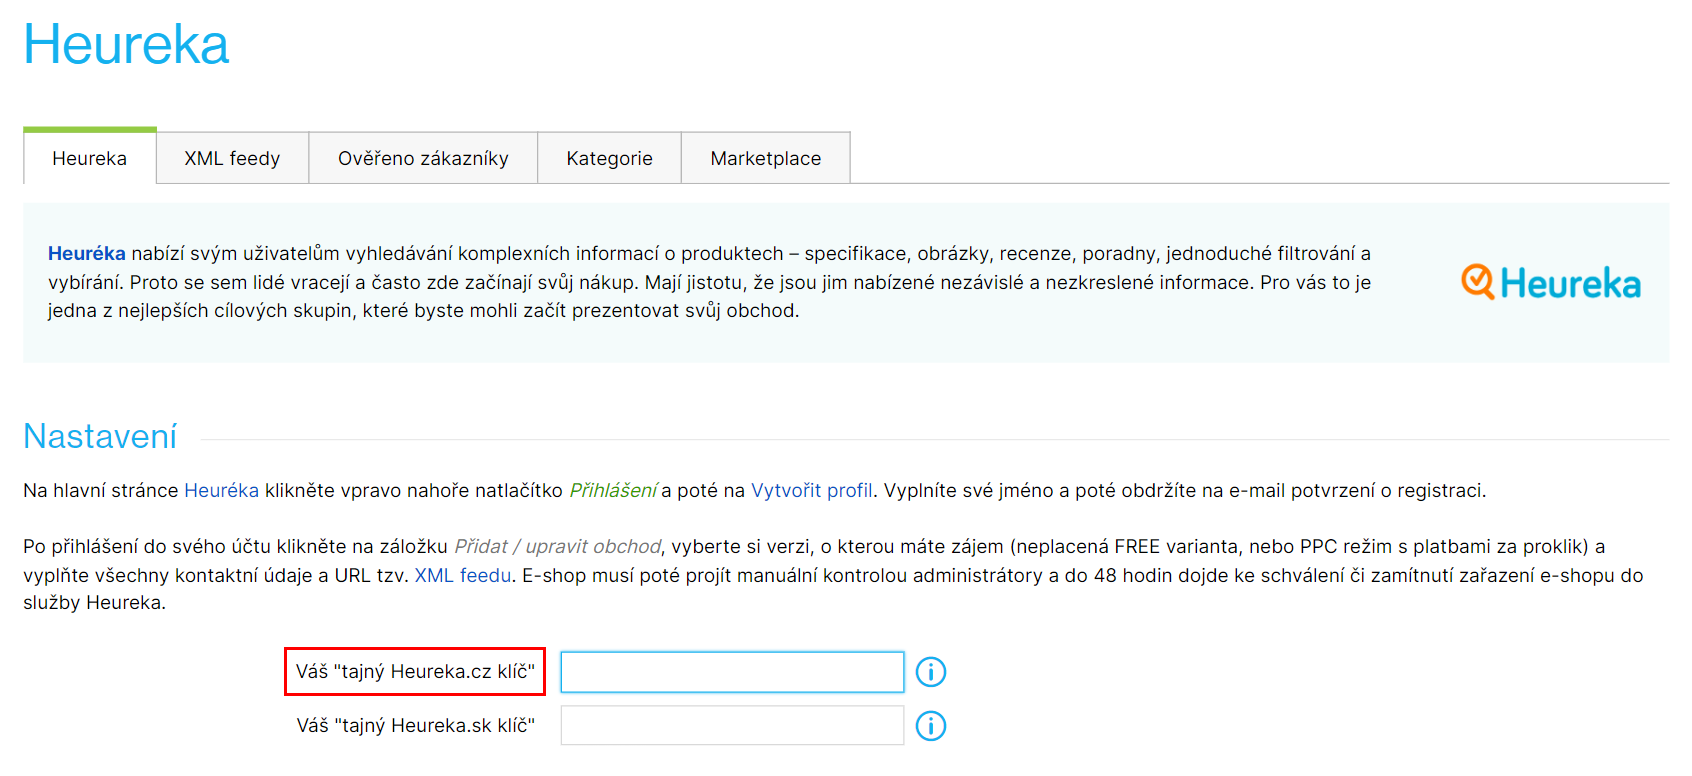Open the Vytvořit profil link
This screenshot has height=776, width=1692.
tap(811, 491)
